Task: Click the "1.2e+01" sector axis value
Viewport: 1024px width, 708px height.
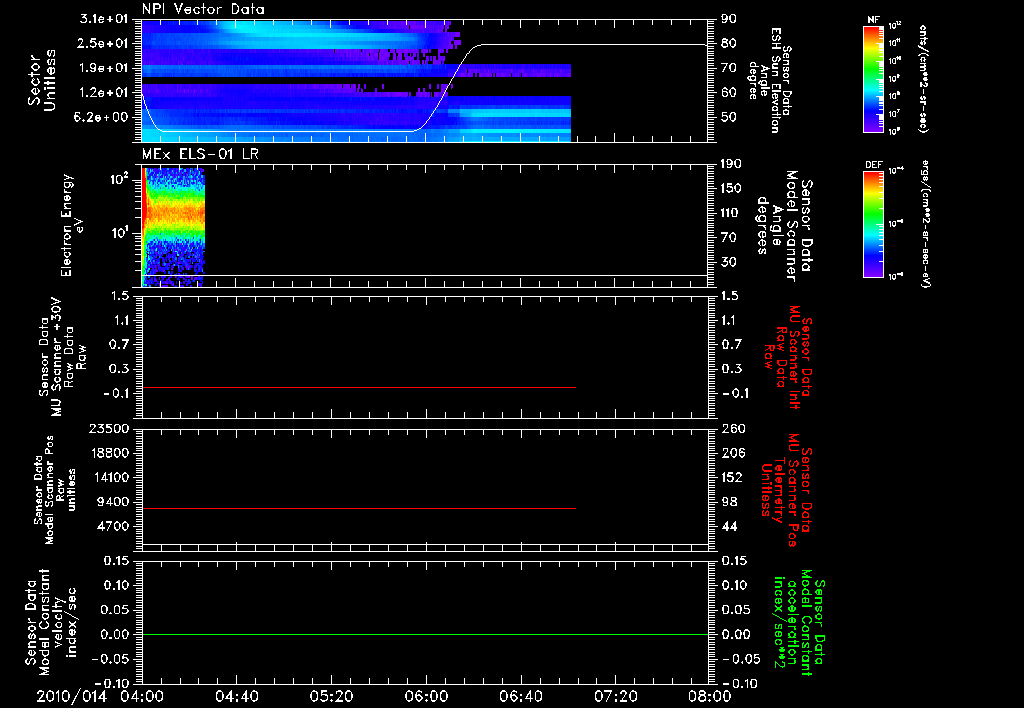Action: coord(104,93)
